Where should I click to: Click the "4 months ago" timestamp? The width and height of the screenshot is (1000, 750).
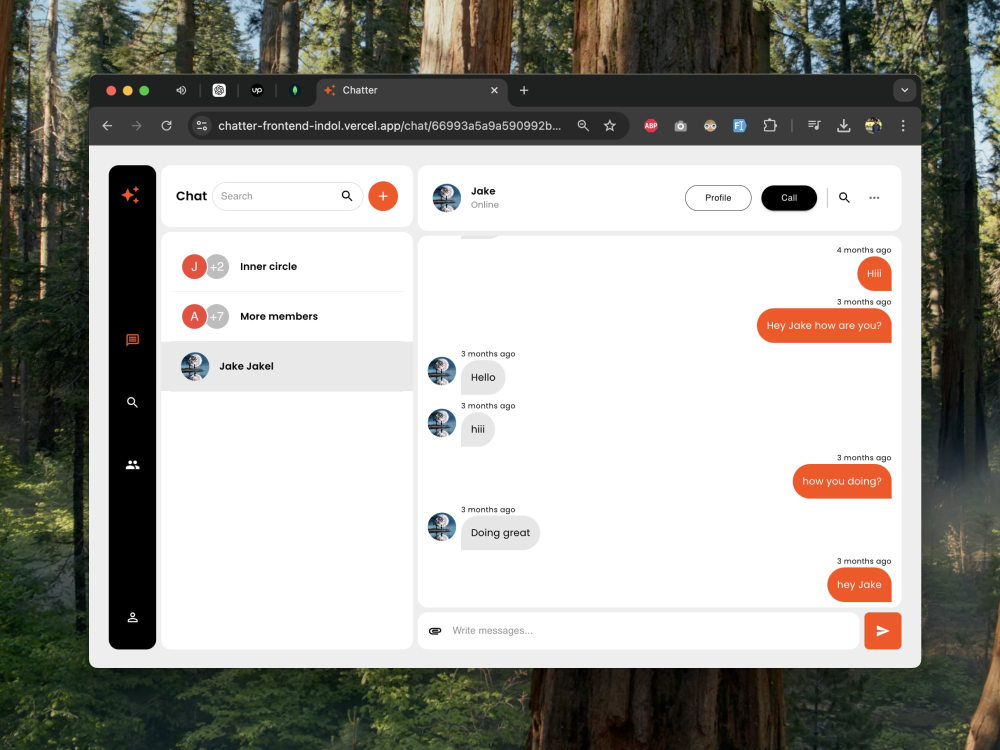pyautogui.click(x=864, y=250)
